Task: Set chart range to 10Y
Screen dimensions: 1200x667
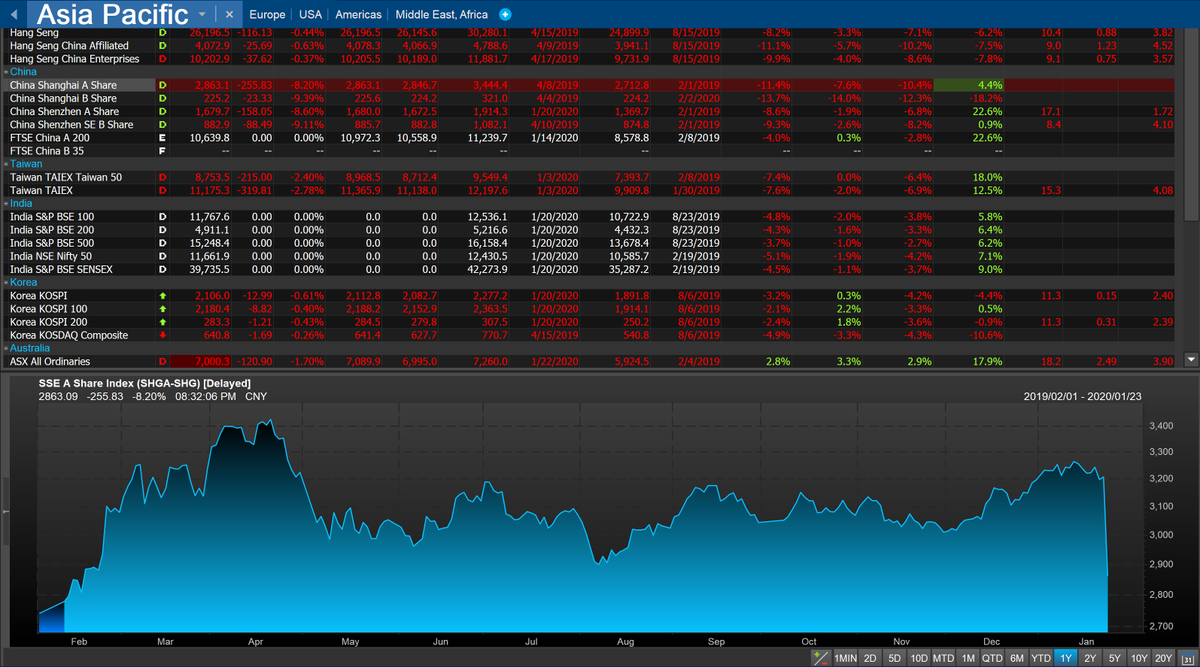Action: [x=1139, y=658]
